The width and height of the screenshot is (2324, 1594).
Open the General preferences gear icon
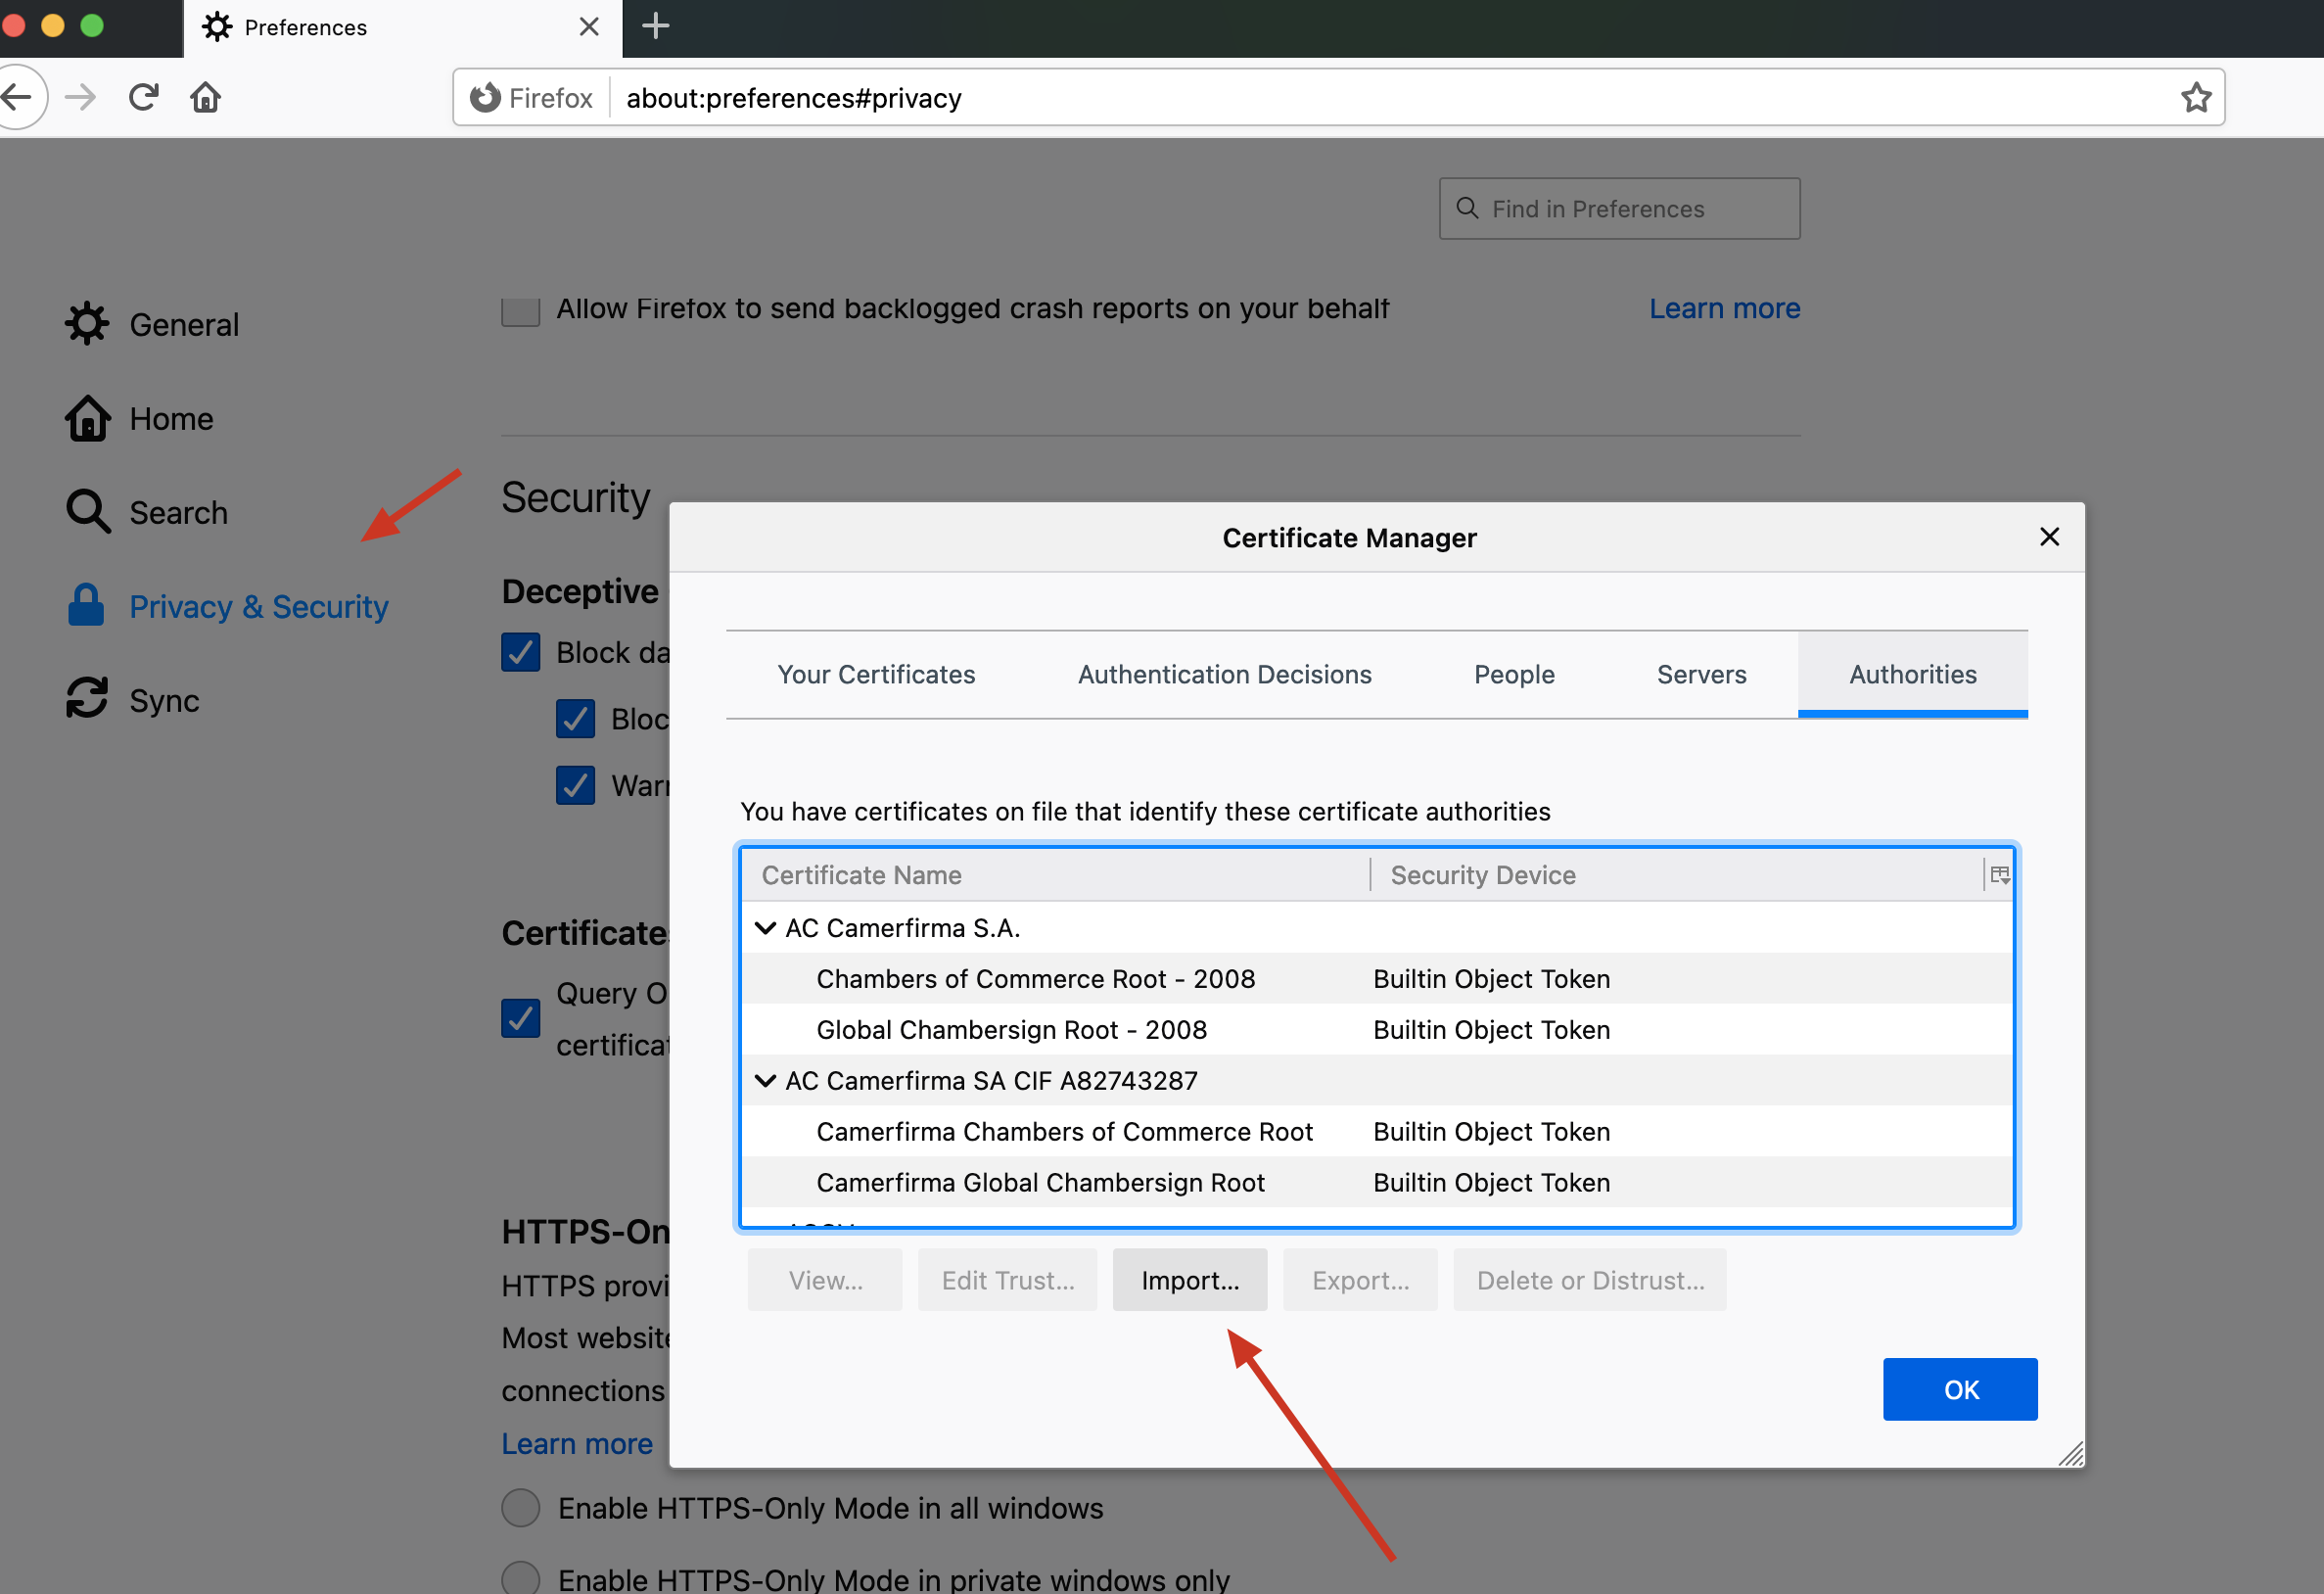point(88,324)
